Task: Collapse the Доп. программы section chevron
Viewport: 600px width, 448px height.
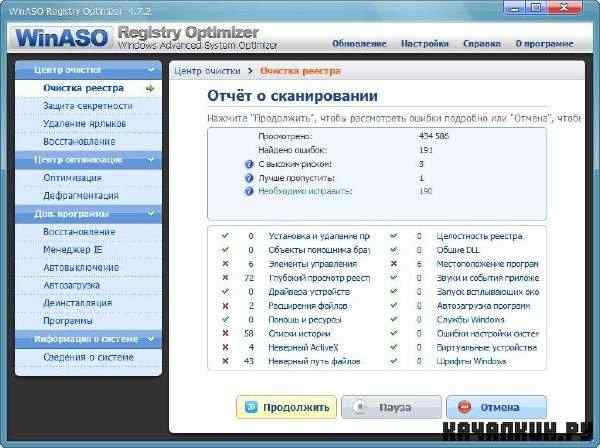Action: click(151, 213)
